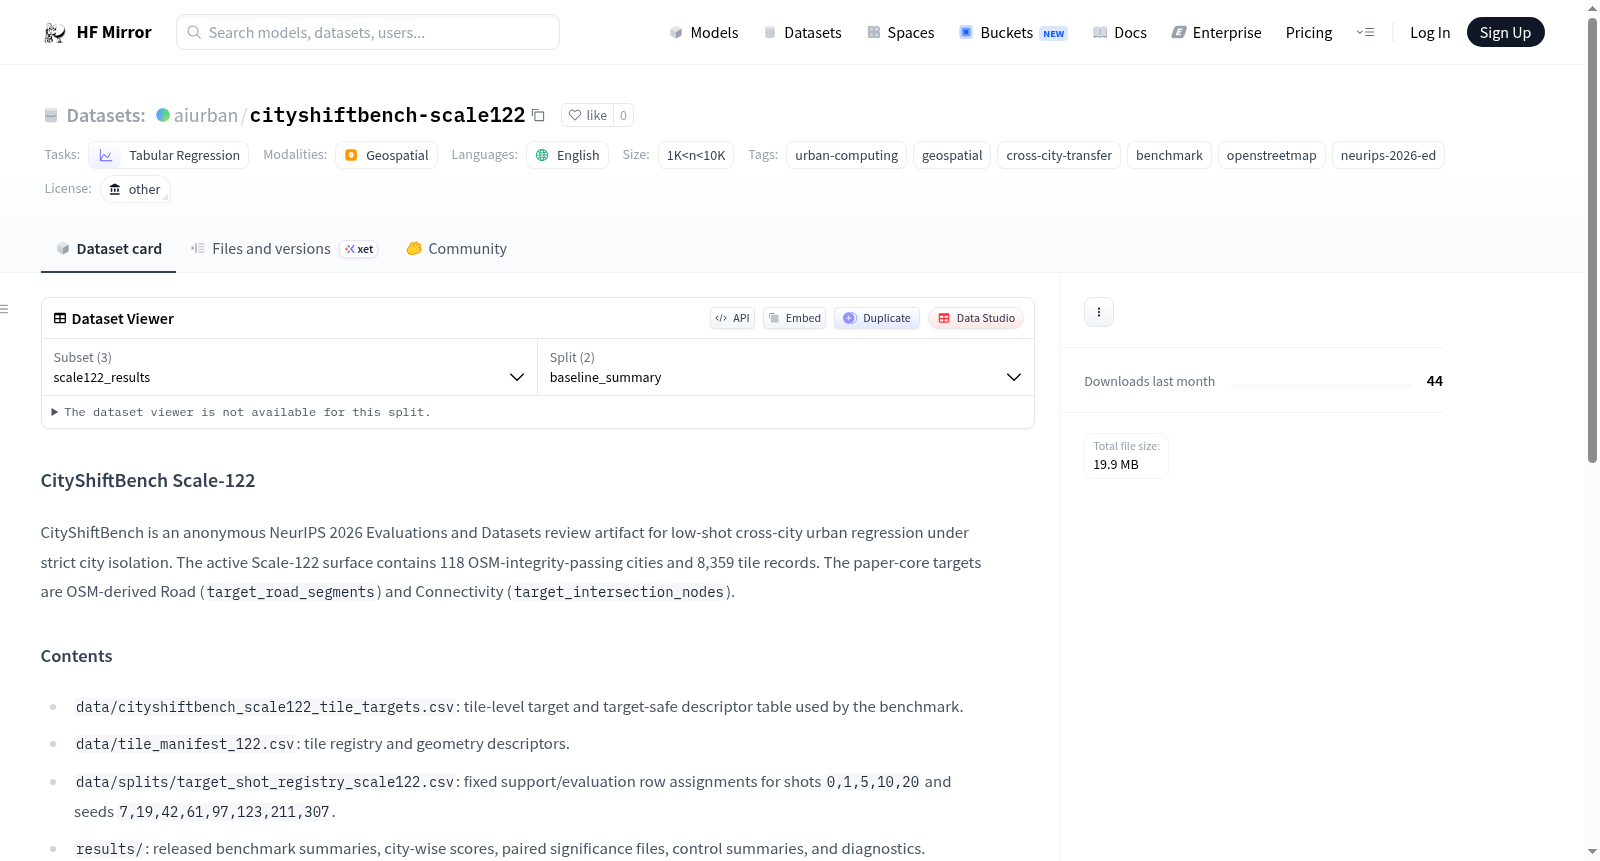Click the Tabular Regression task tag
1600x861 pixels.
(169, 155)
